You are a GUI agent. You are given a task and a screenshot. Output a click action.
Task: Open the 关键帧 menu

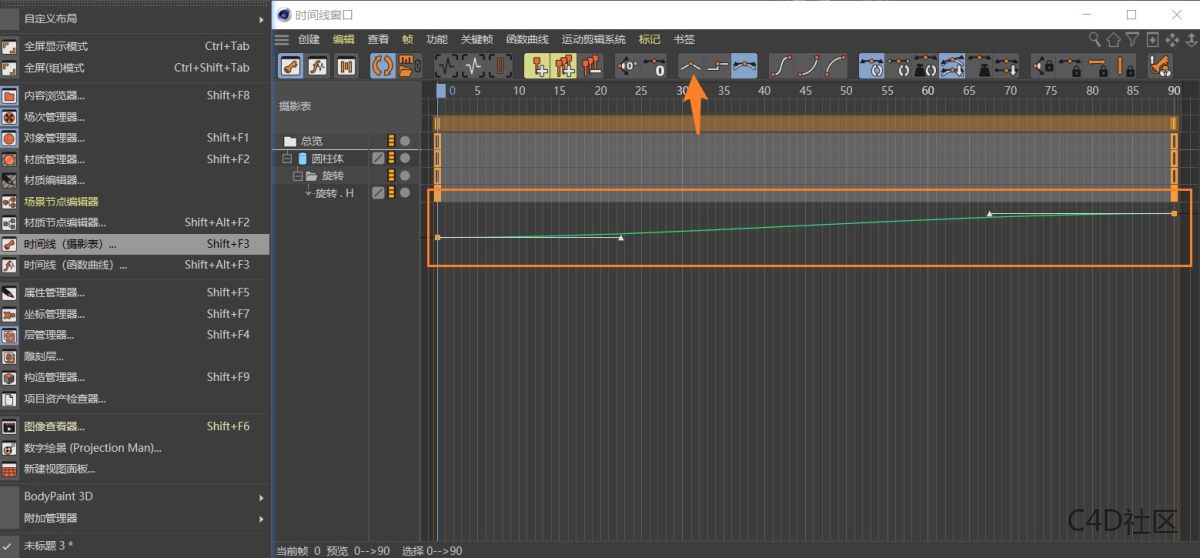click(x=477, y=39)
